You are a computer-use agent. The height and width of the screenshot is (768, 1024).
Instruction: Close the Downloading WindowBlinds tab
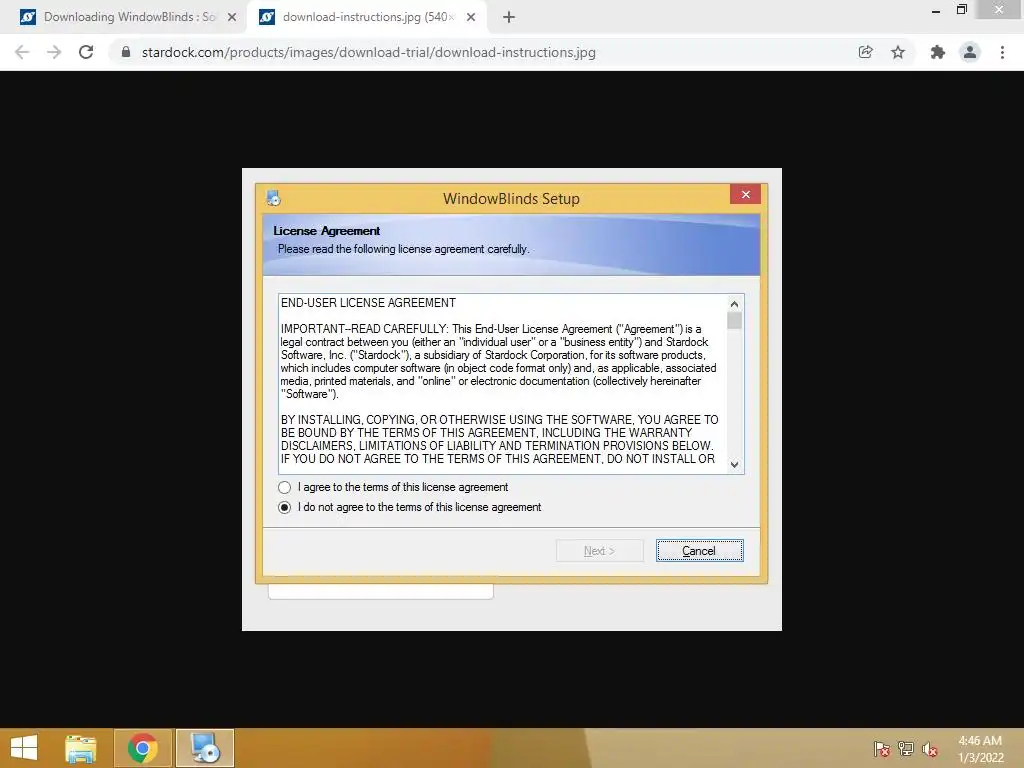coord(232,18)
